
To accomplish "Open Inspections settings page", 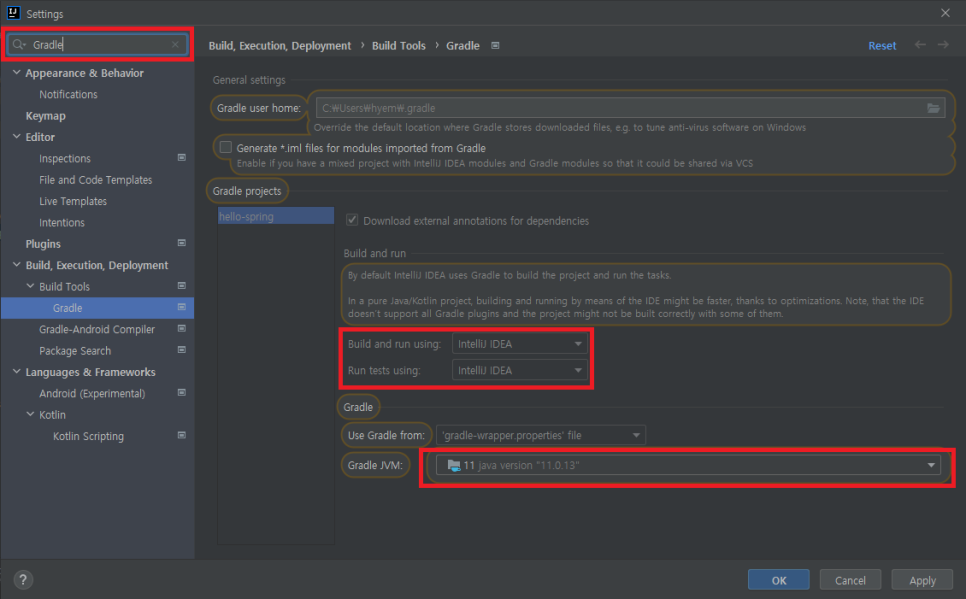I will click(x=65, y=158).
